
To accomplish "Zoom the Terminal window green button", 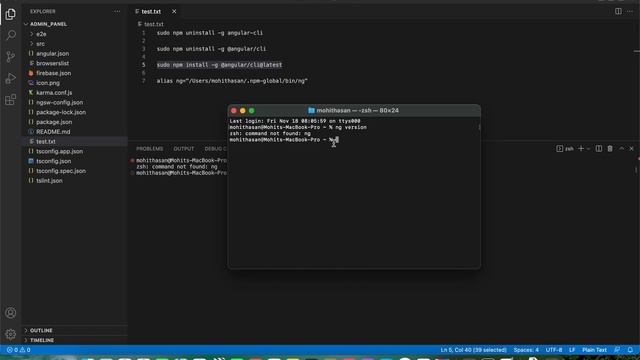I will [252, 111].
